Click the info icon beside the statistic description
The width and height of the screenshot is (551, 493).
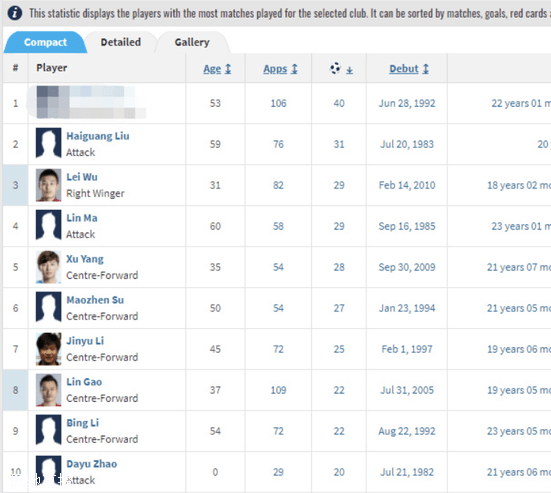(15, 13)
